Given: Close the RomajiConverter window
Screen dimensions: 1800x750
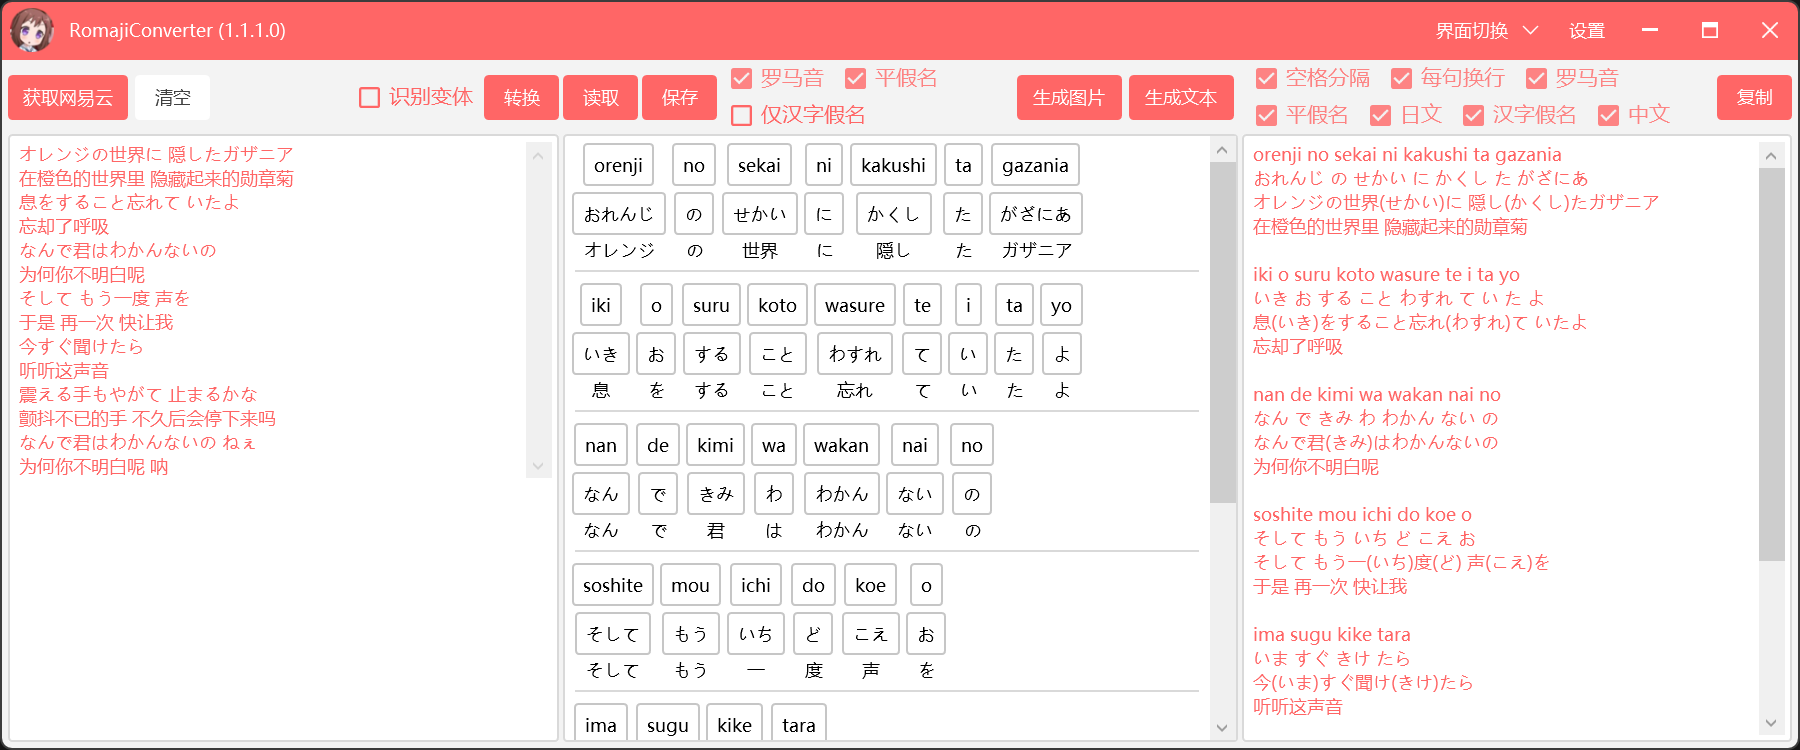Looking at the screenshot, I should 1770,30.
